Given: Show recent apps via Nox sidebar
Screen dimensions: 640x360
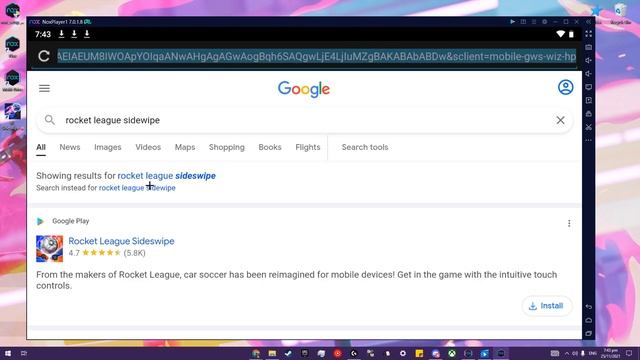Looking at the screenshot, I should coord(588,333).
